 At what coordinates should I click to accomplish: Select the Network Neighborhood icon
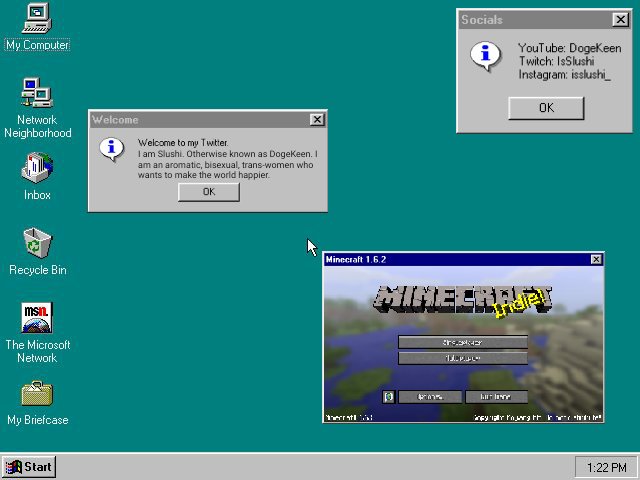37,93
